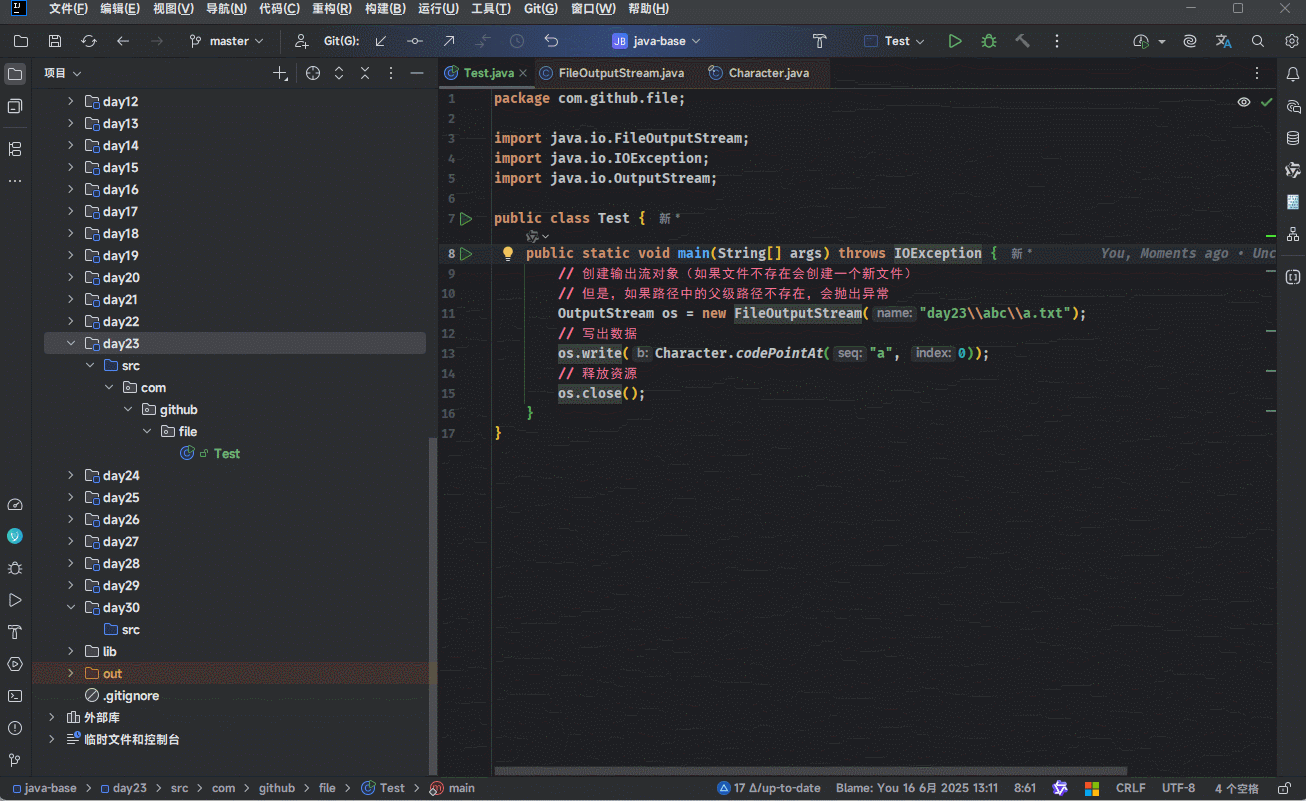Screen dimensions: 1306x801
Task: Open the master branch dropdown
Action: (227, 41)
